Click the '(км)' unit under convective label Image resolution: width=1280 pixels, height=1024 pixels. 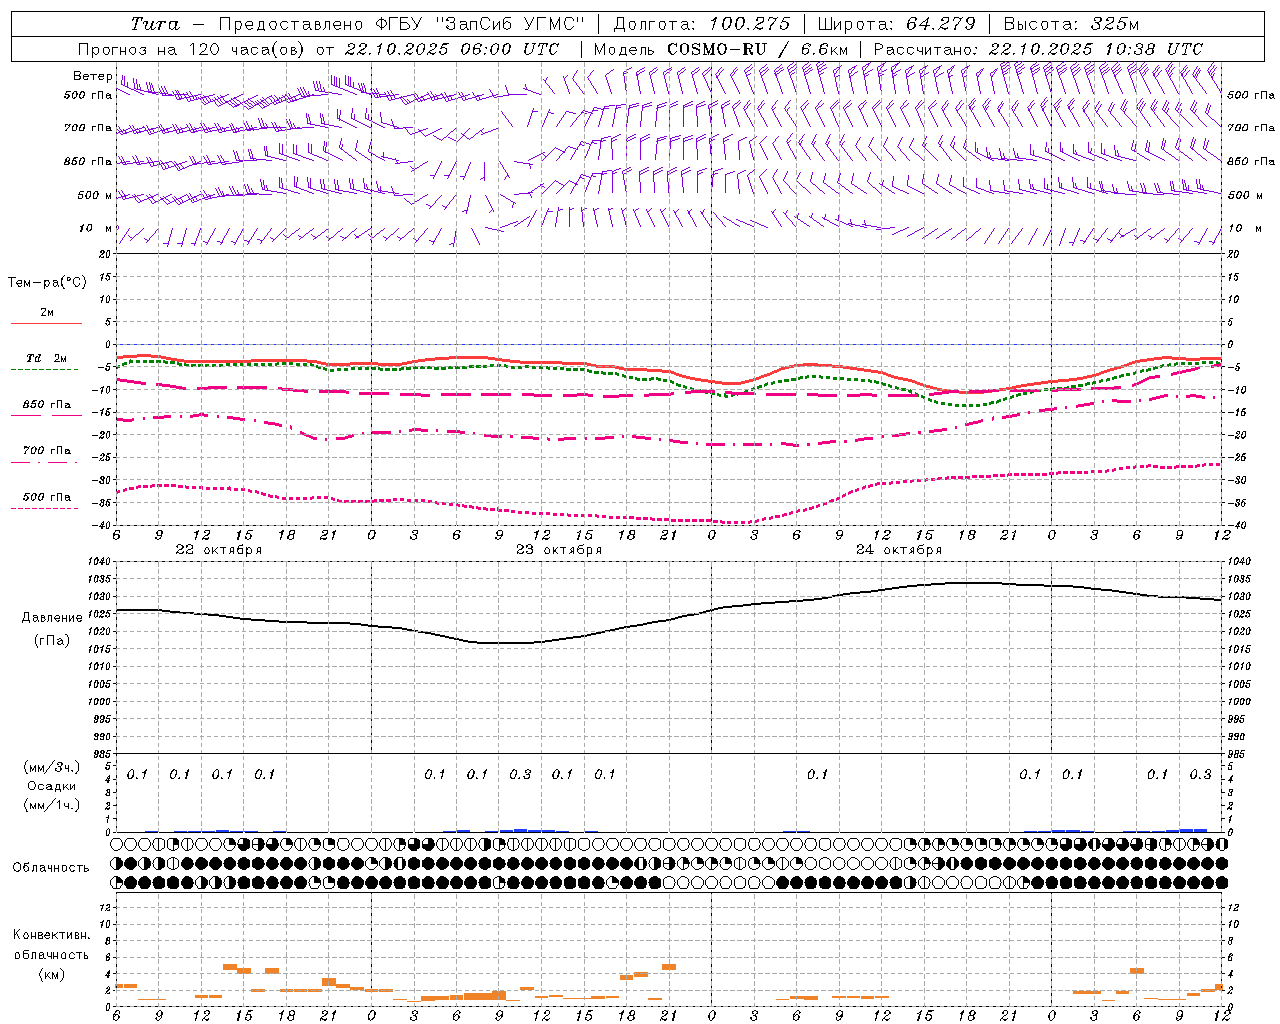click(x=51, y=973)
